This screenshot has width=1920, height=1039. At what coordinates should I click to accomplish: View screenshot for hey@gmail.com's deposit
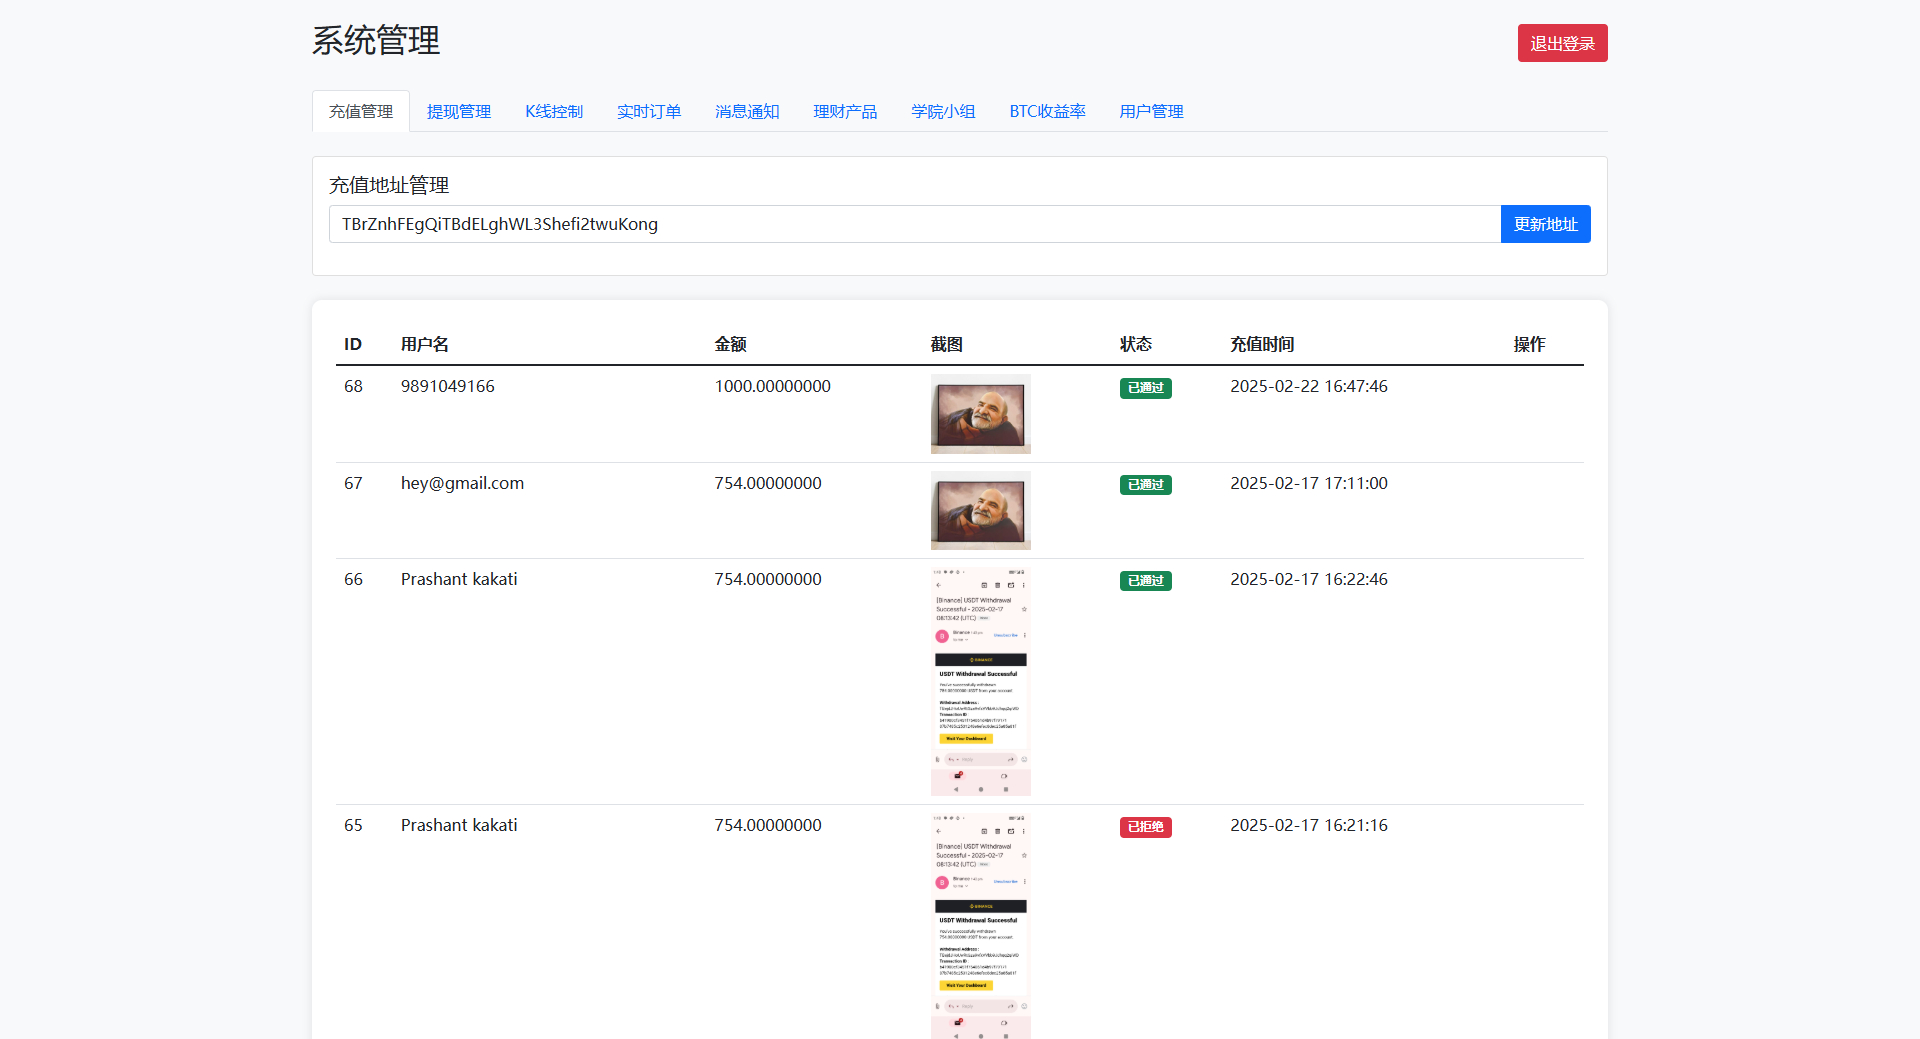pyautogui.click(x=980, y=510)
